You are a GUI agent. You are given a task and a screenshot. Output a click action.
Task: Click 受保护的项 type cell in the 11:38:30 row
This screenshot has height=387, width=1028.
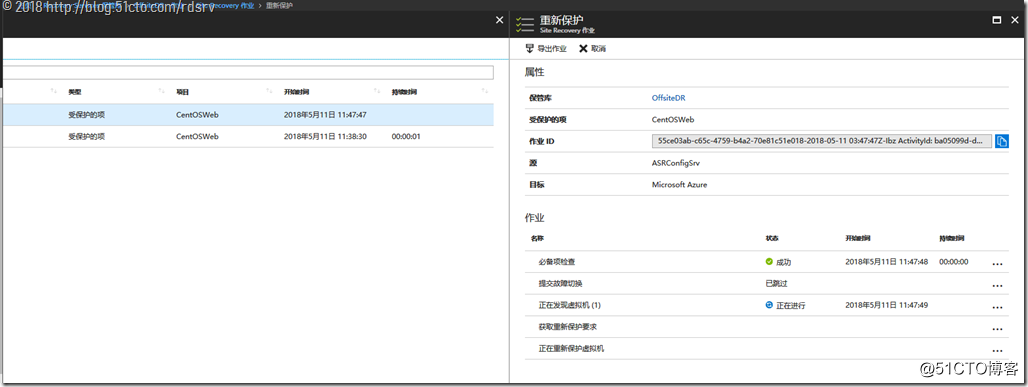(x=87, y=136)
